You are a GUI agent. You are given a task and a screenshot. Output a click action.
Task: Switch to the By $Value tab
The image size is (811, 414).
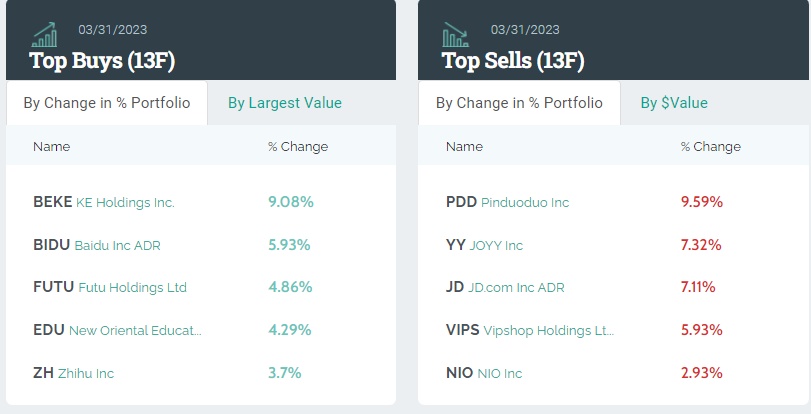[x=674, y=103]
